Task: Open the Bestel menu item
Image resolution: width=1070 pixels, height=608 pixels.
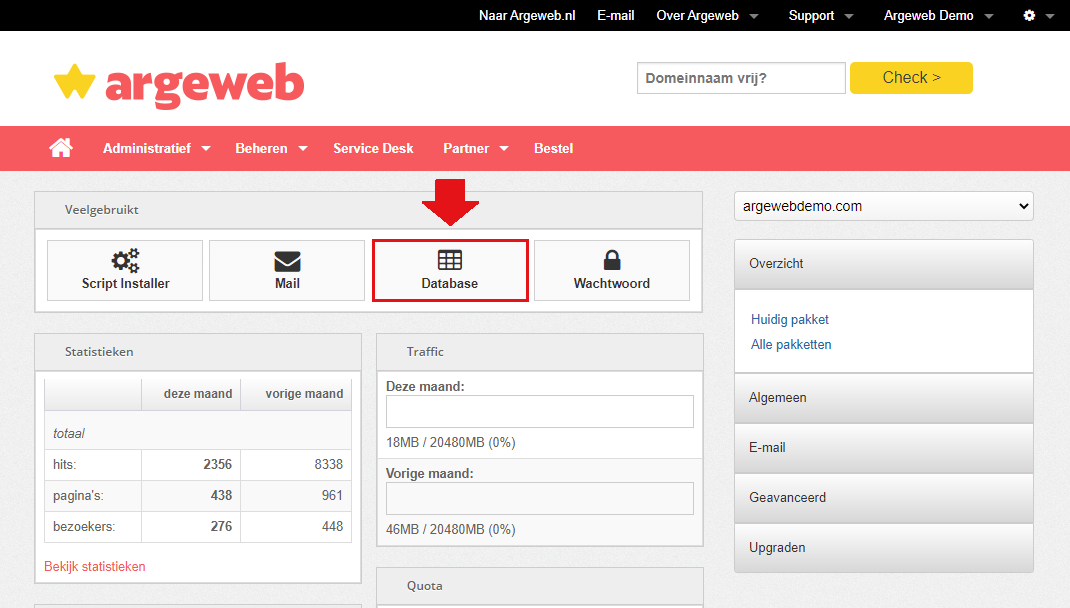Action: point(553,148)
